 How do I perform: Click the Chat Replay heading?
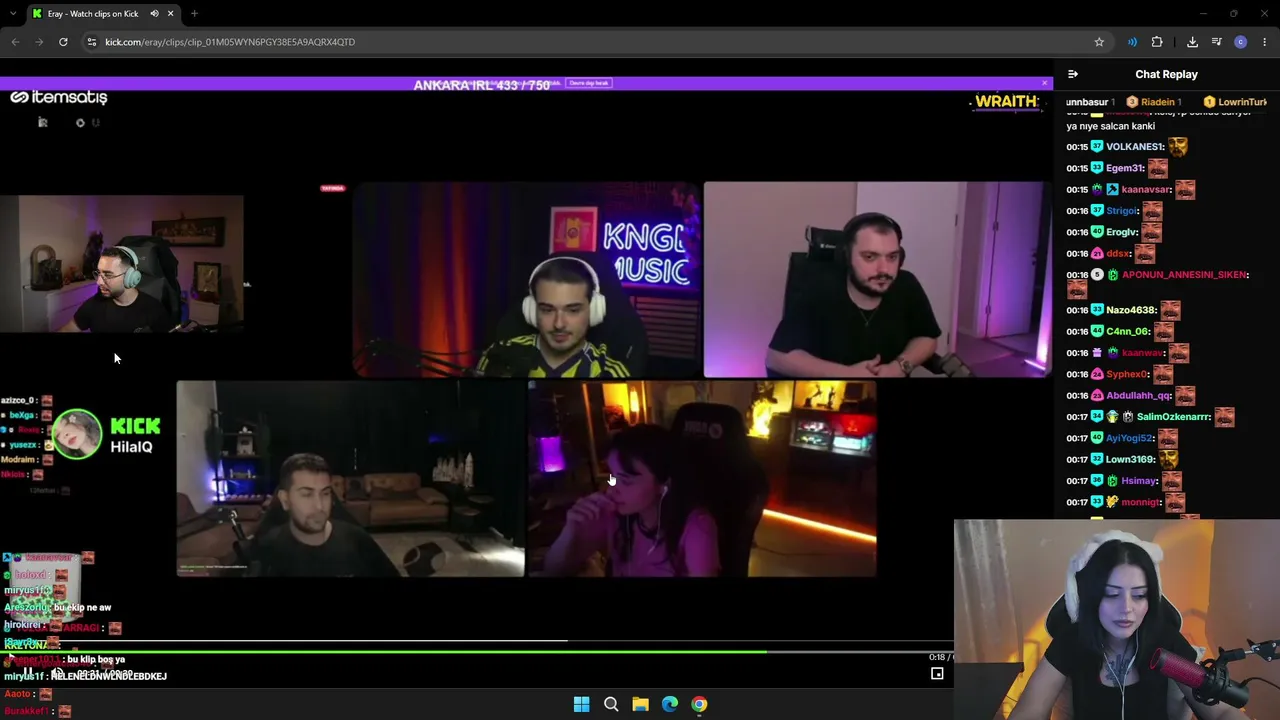coord(1166,74)
